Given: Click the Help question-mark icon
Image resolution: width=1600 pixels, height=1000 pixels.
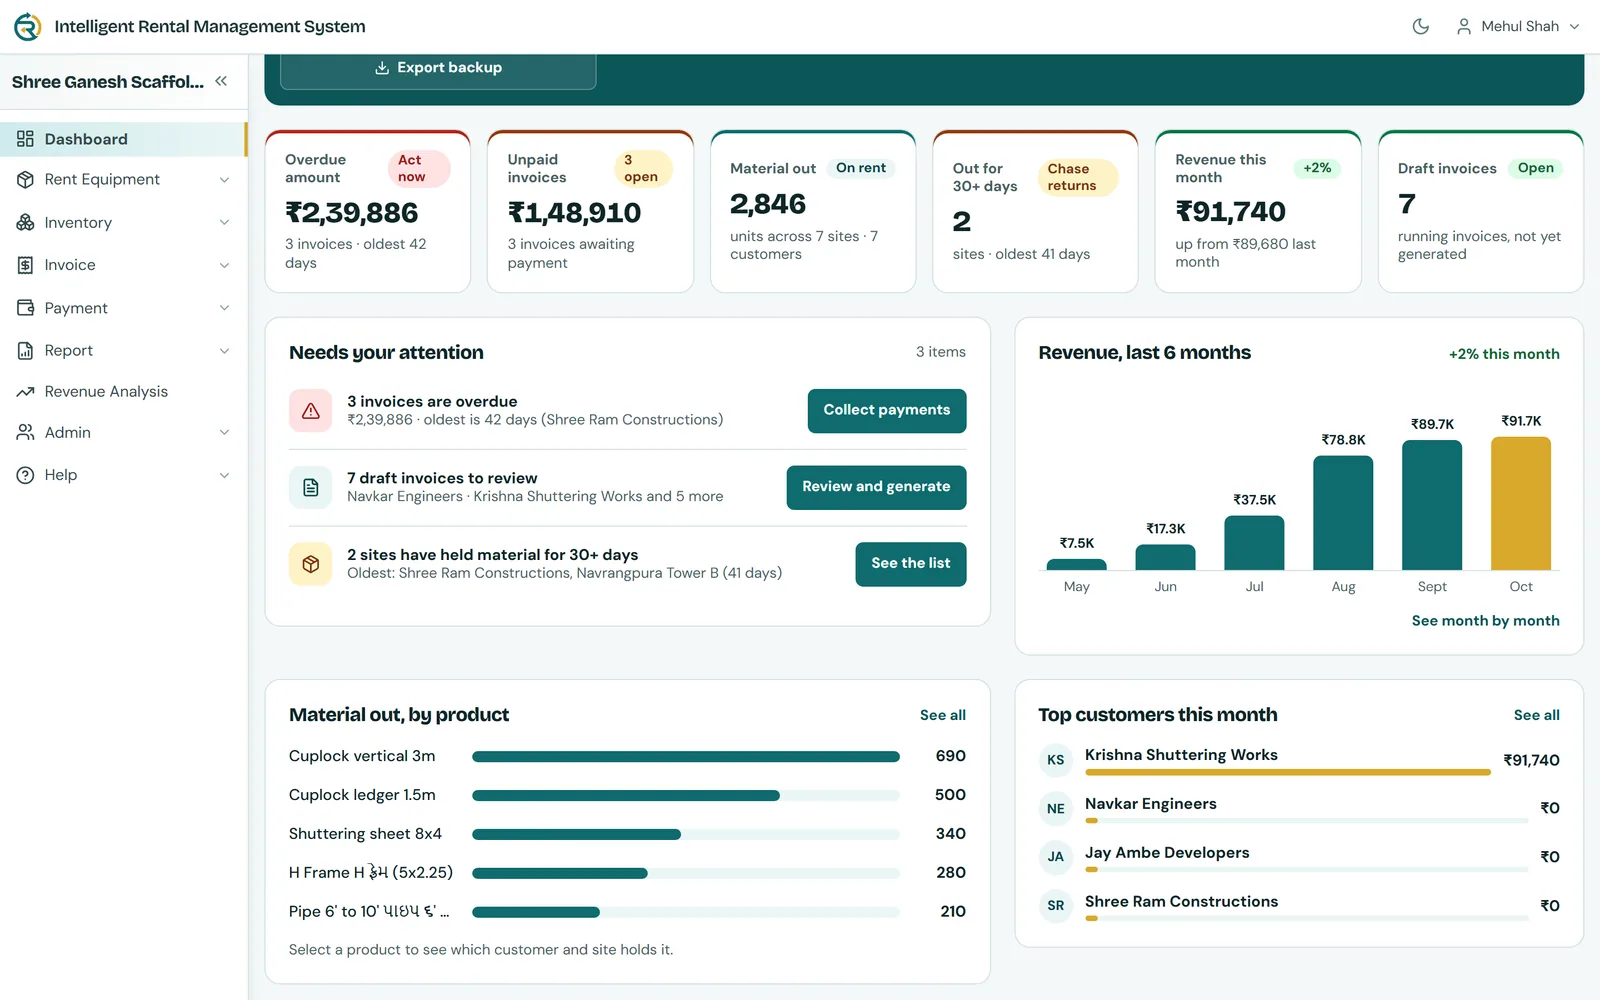Looking at the screenshot, I should point(25,475).
